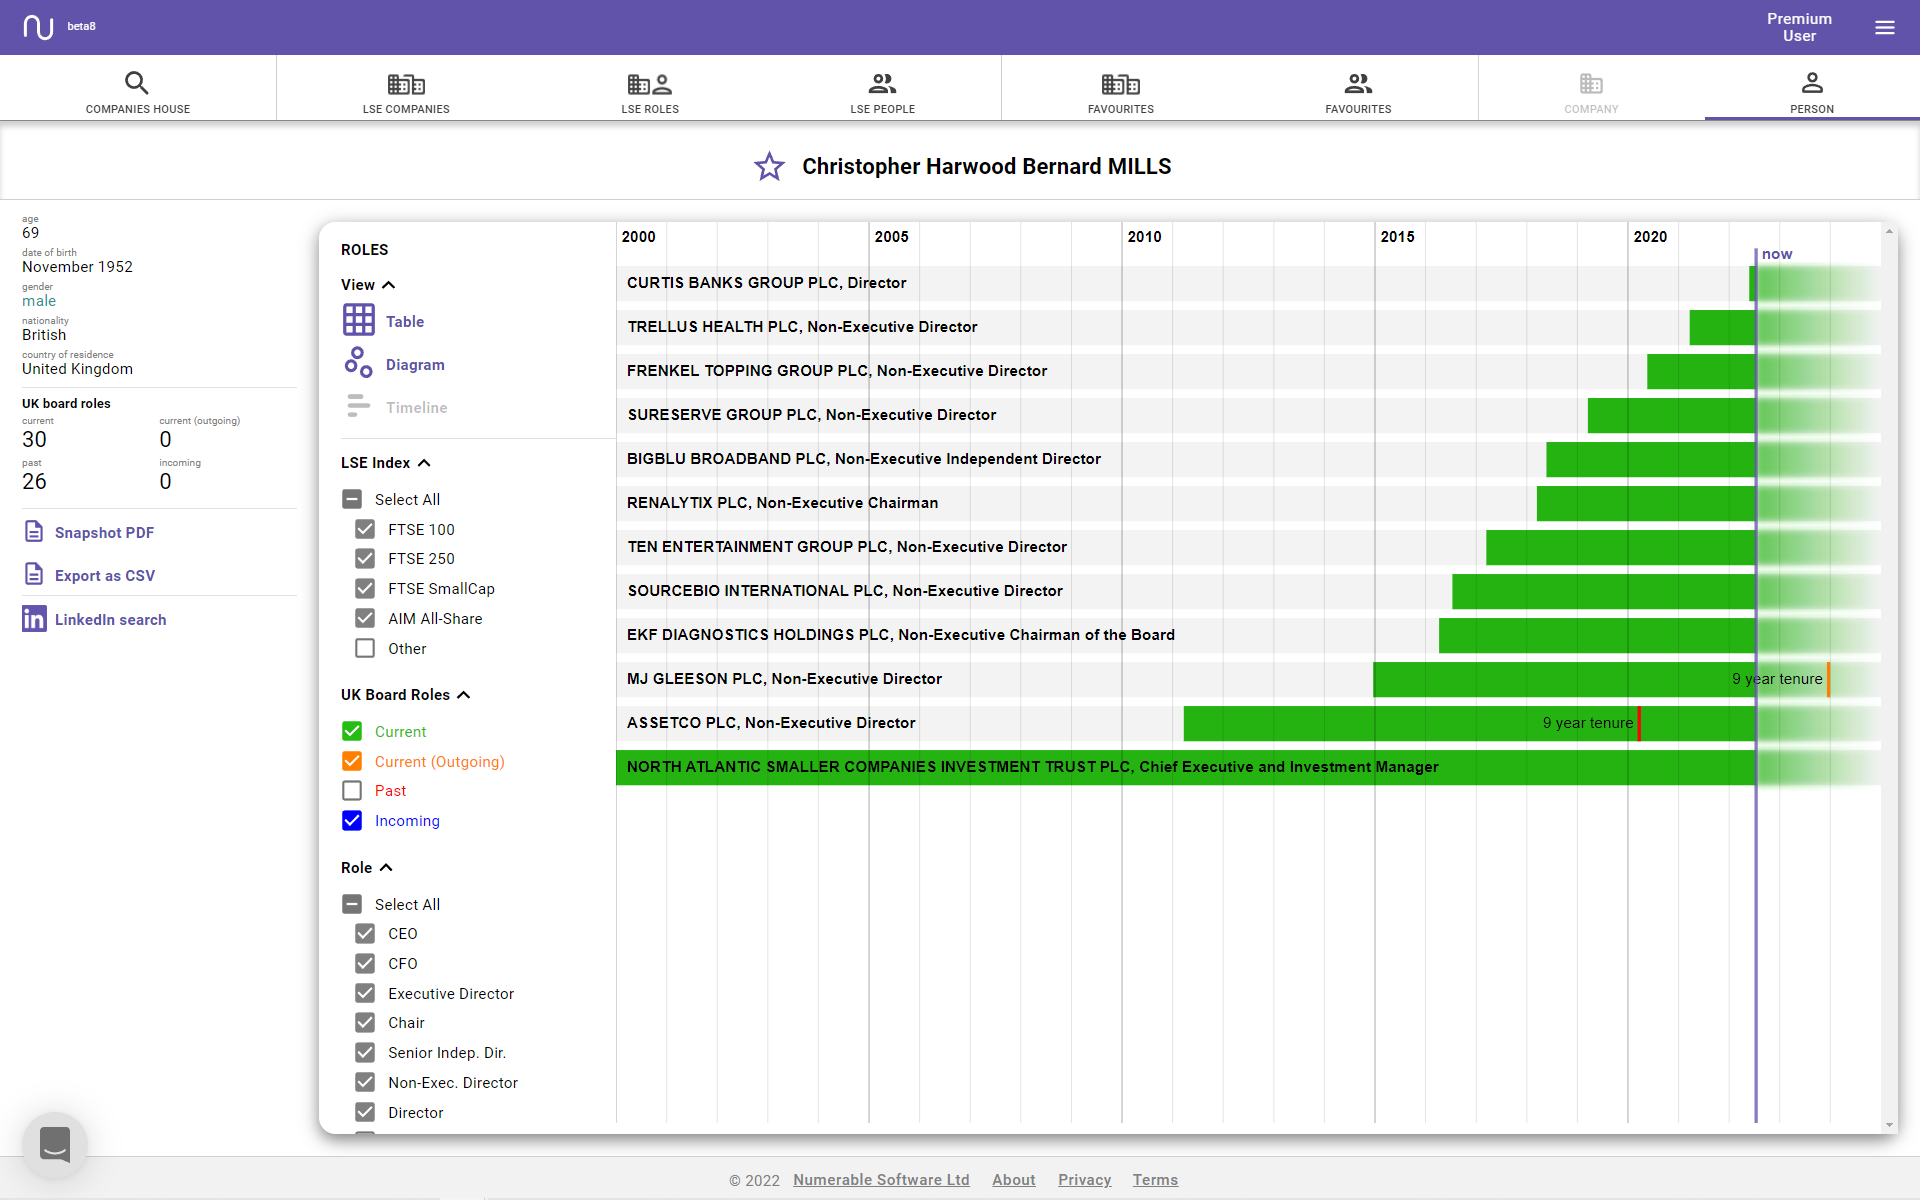Image resolution: width=1920 pixels, height=1200 pixels.
Task: Collapse the Role filter section
Action: pyautogui.click(x=386, y=868)
